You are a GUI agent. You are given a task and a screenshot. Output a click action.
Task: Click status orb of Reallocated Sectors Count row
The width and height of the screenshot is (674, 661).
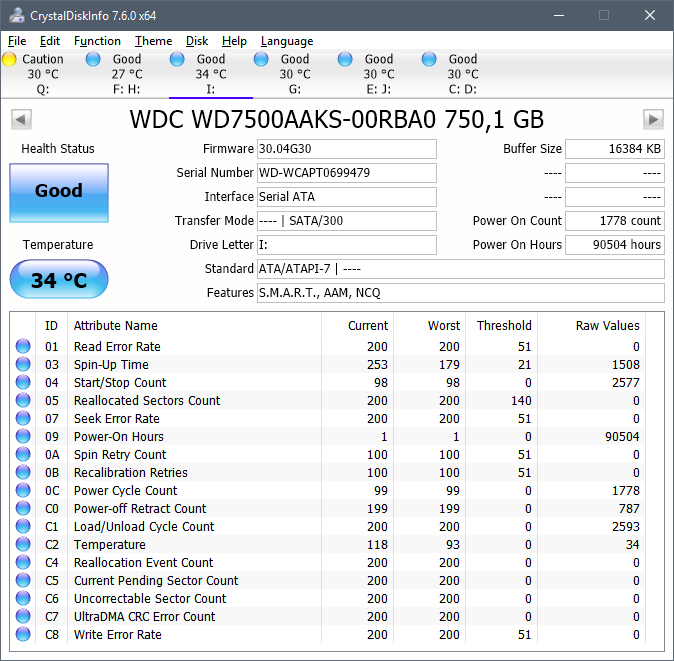pos(23,400)
